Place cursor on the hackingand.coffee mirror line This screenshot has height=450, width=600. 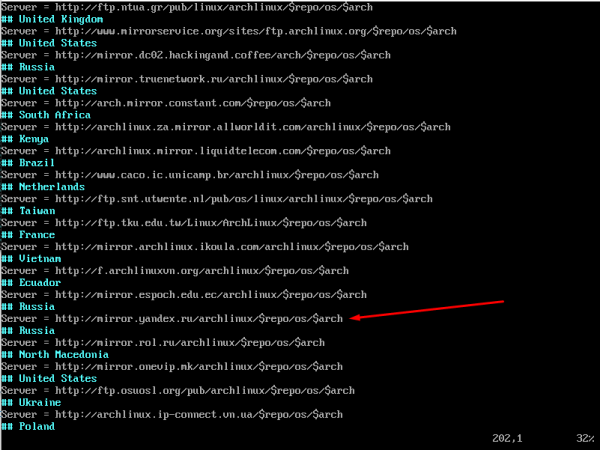point(196,55)
